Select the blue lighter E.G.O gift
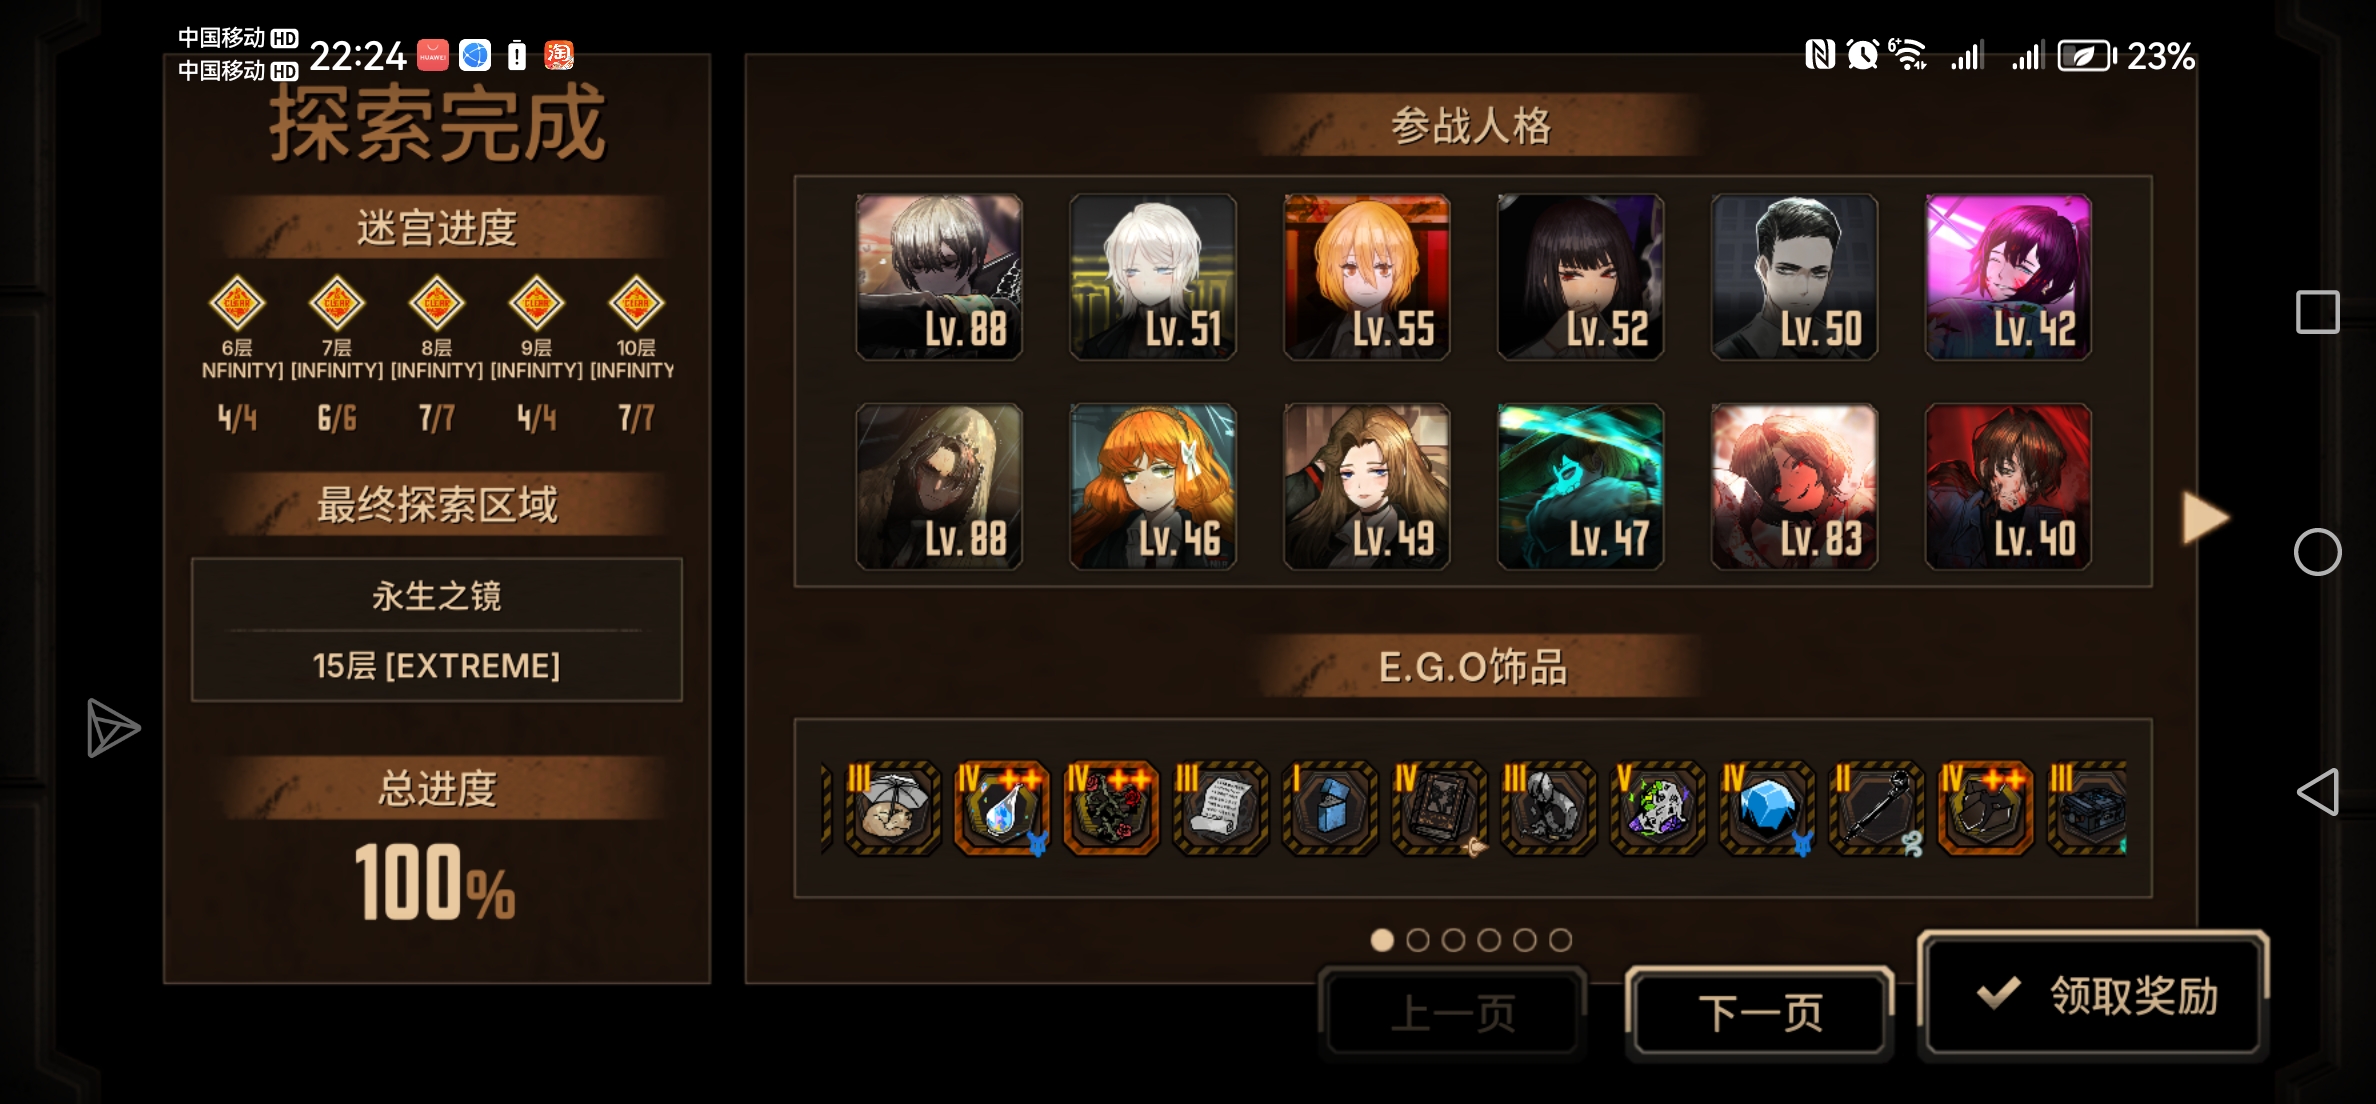Viewport: 2376px width, 1104px height. 1330,808
